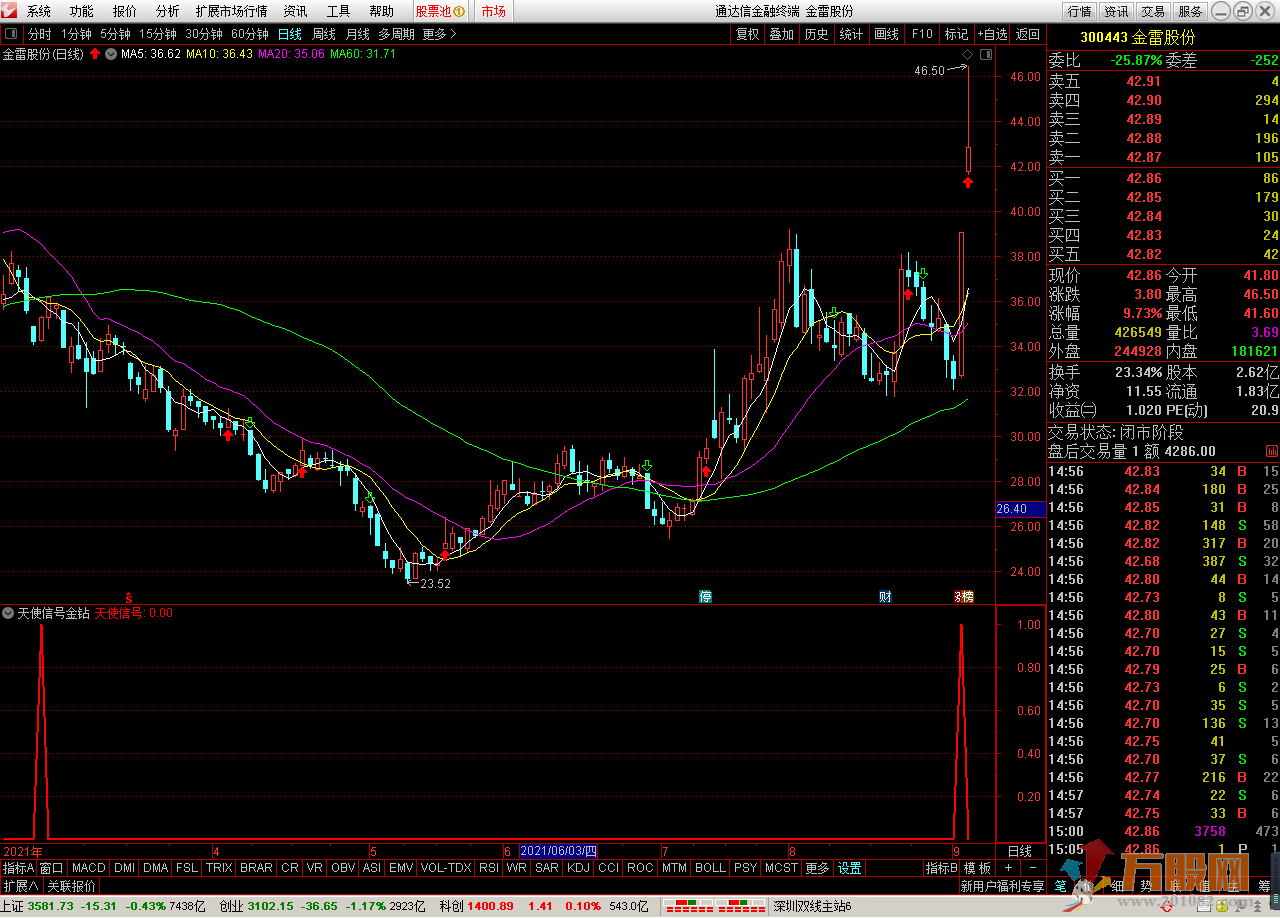Image resolution: width=1280 pixels, height=918 pixels.
Task: Switch to the 30分钟 period
Action: [x=204, y=34]
